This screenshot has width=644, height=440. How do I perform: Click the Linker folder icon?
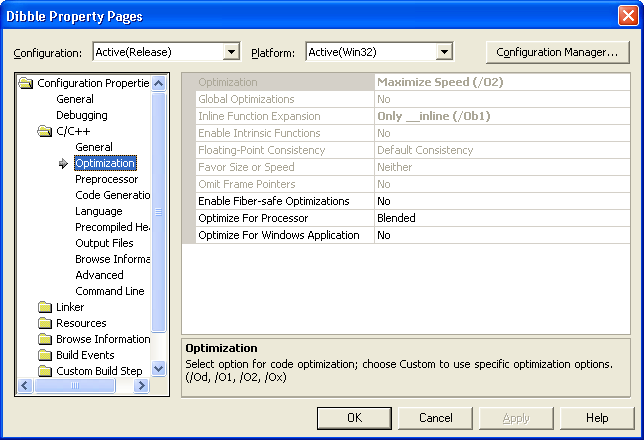click(x=44, y=307)
